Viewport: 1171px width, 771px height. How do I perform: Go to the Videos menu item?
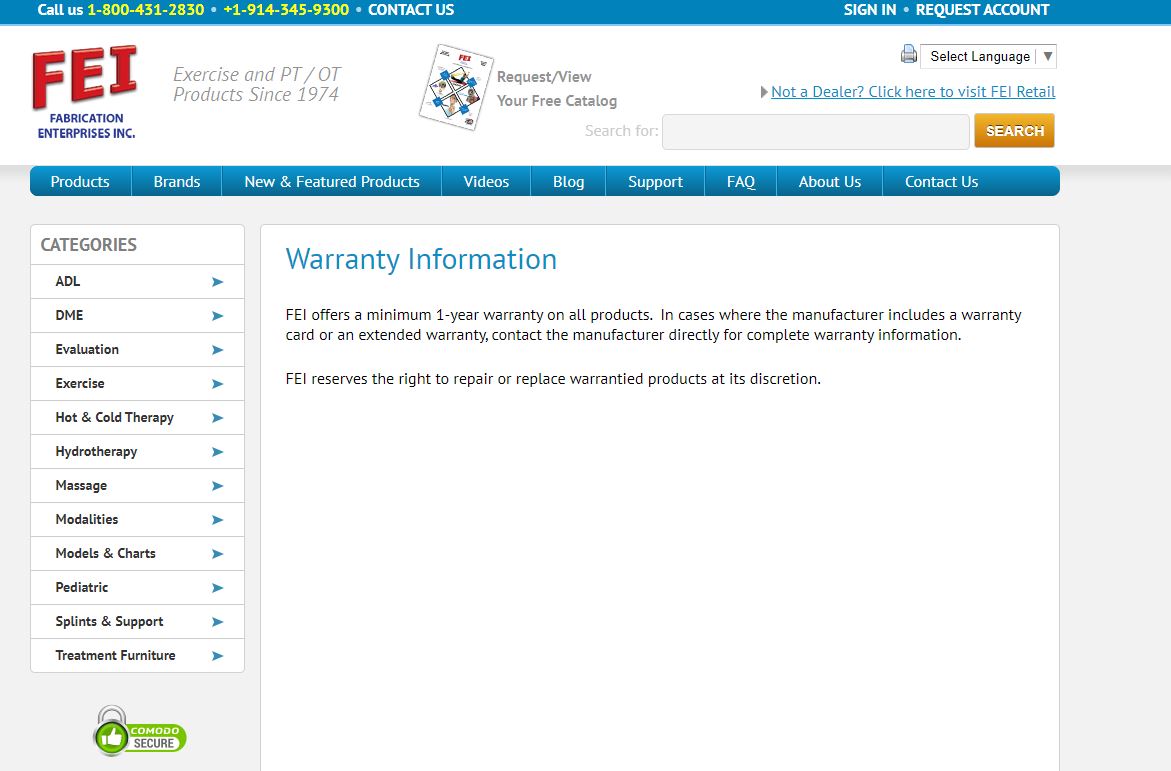pyautogui.click(x=486, y=182)
